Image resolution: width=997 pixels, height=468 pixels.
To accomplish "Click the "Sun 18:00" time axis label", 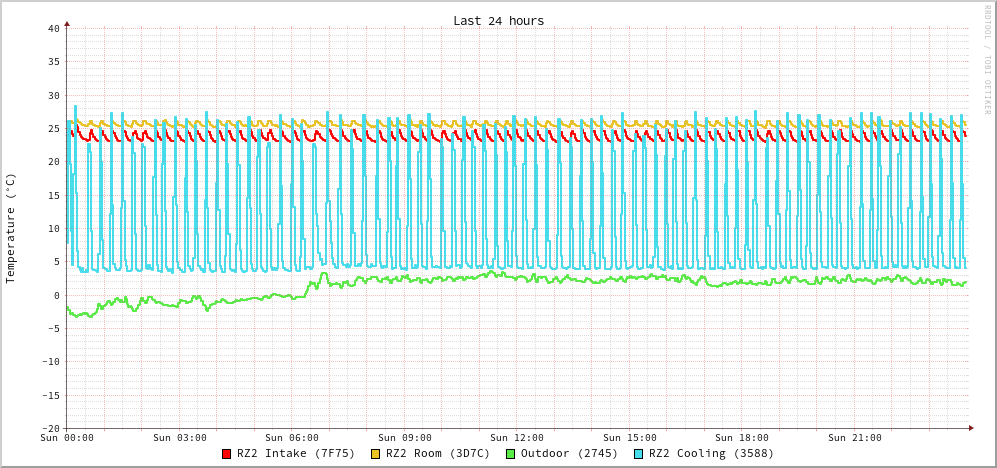I will coord(742,438).
